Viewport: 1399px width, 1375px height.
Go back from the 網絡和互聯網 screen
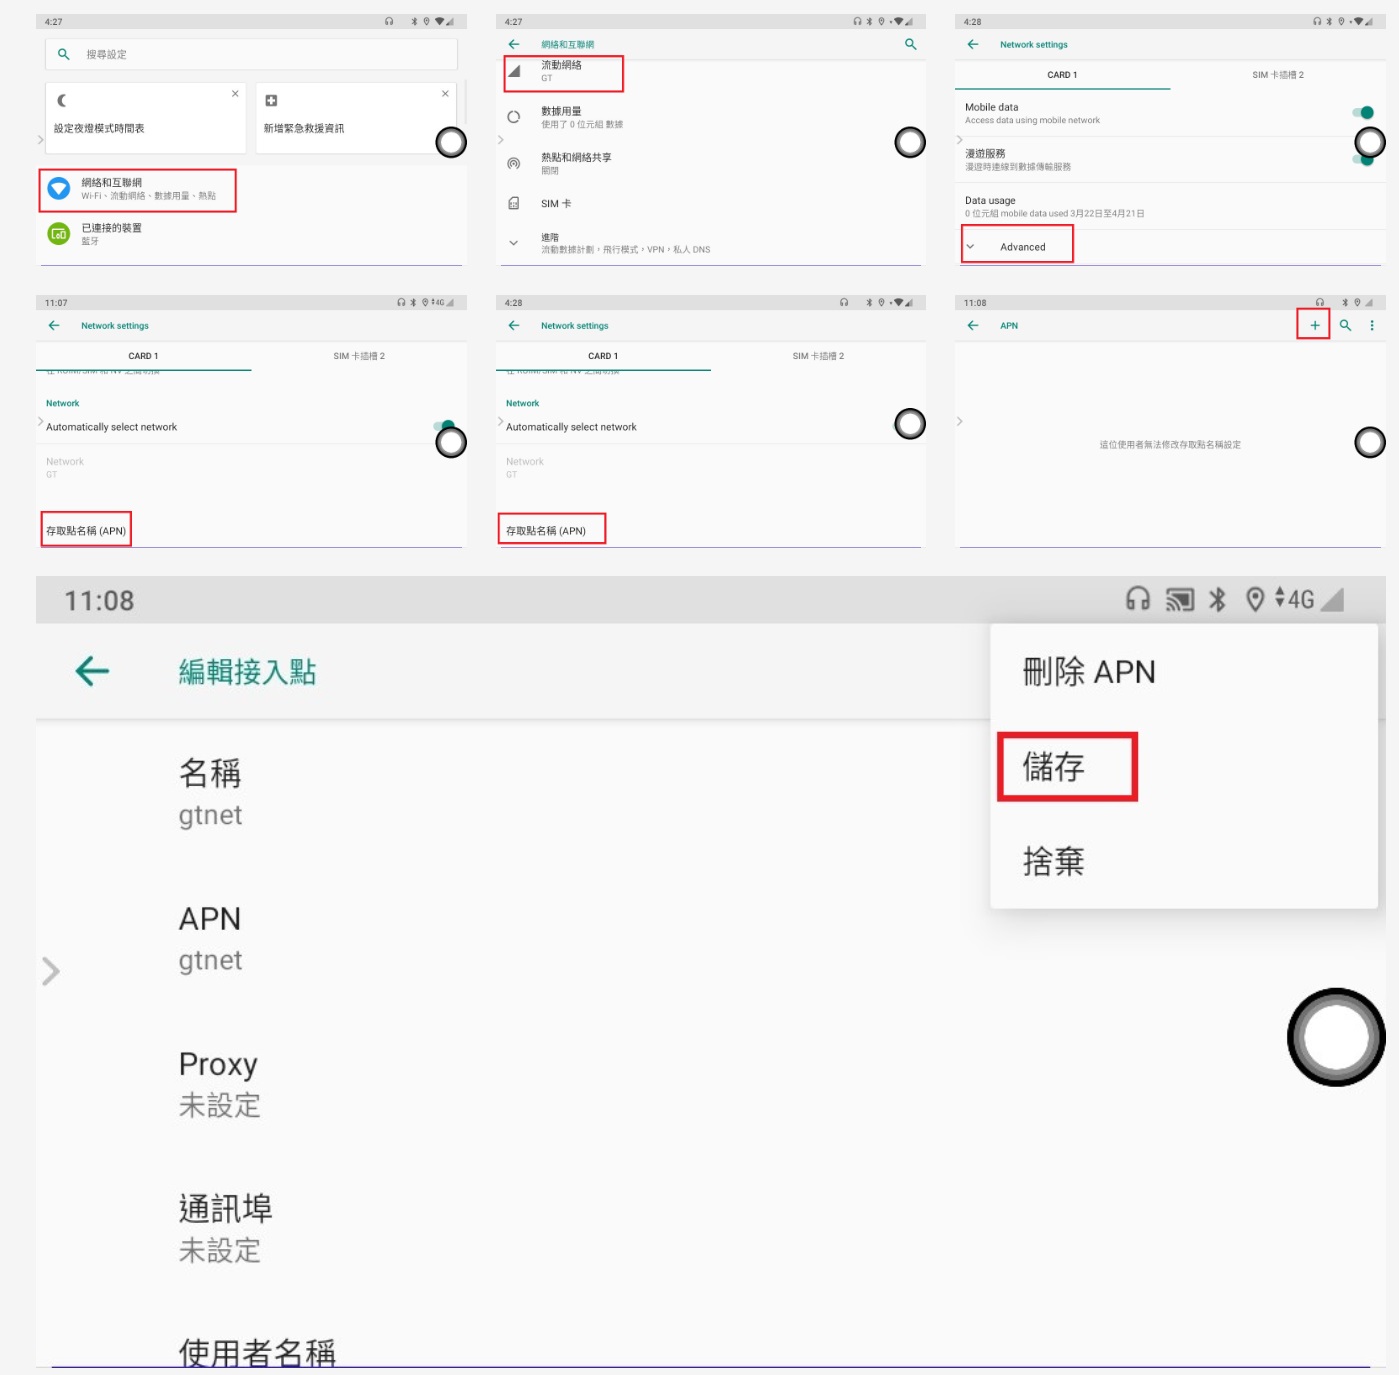514,44
